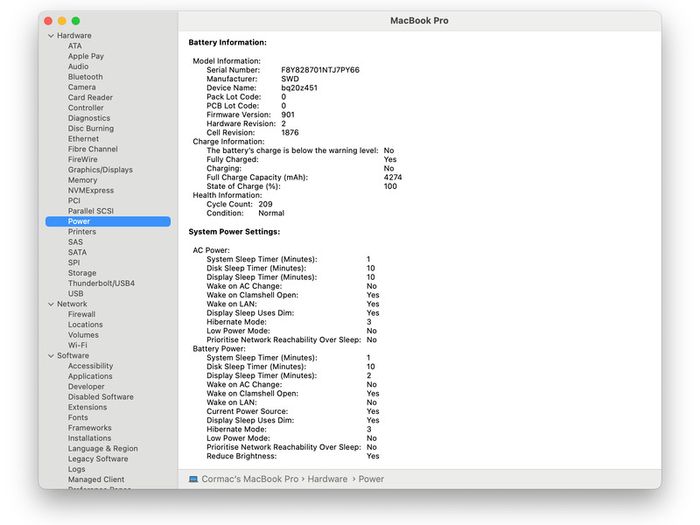This screenshot has height=525, width=700.
Task: Select the highlighted Power sidebar item
Action: click(108, 221)
